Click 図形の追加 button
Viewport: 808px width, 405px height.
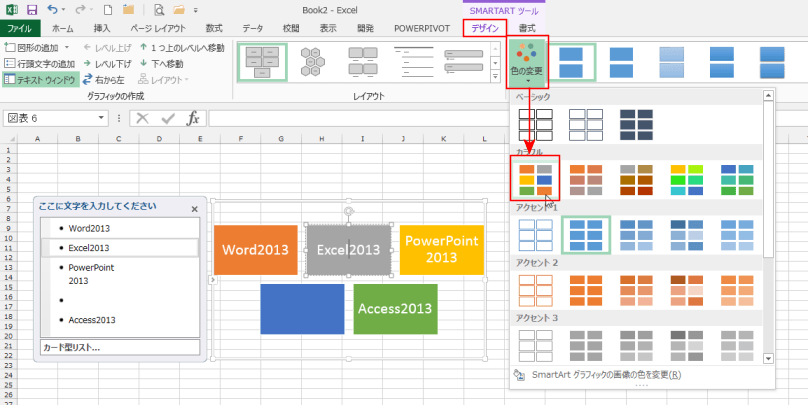(31, 48)
